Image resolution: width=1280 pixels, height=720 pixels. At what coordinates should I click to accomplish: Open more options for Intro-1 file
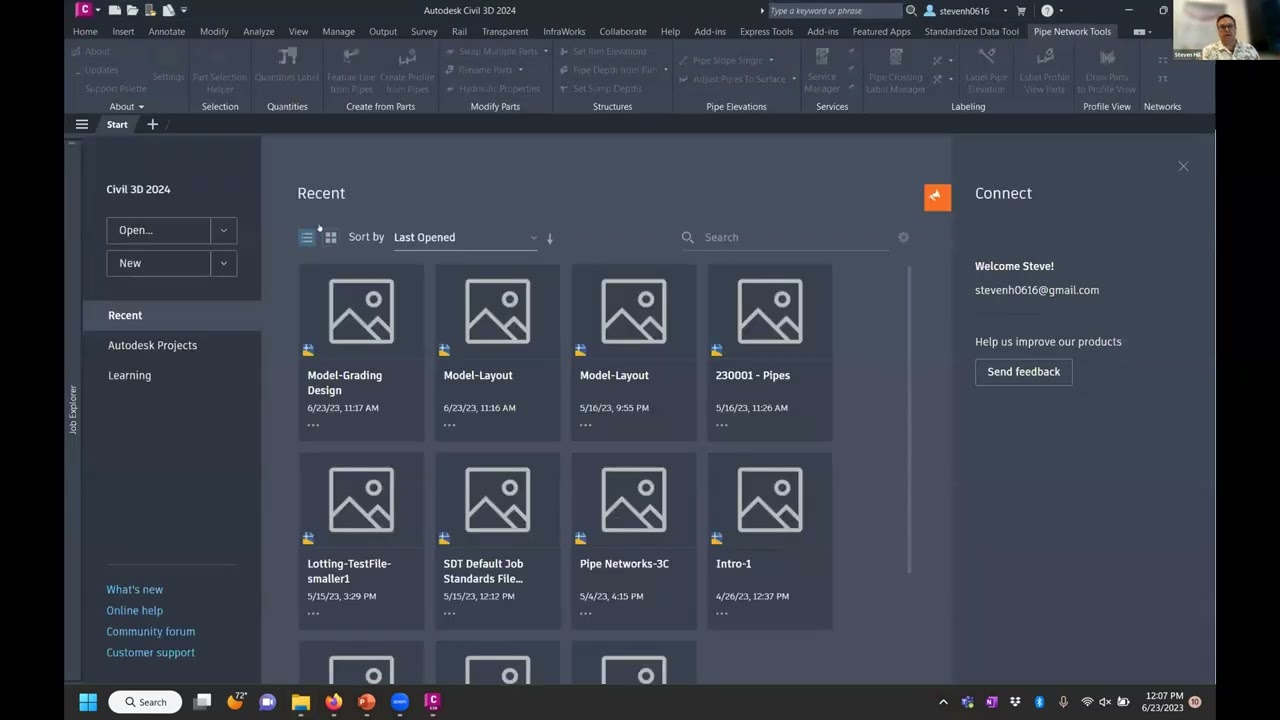point(721,613)
